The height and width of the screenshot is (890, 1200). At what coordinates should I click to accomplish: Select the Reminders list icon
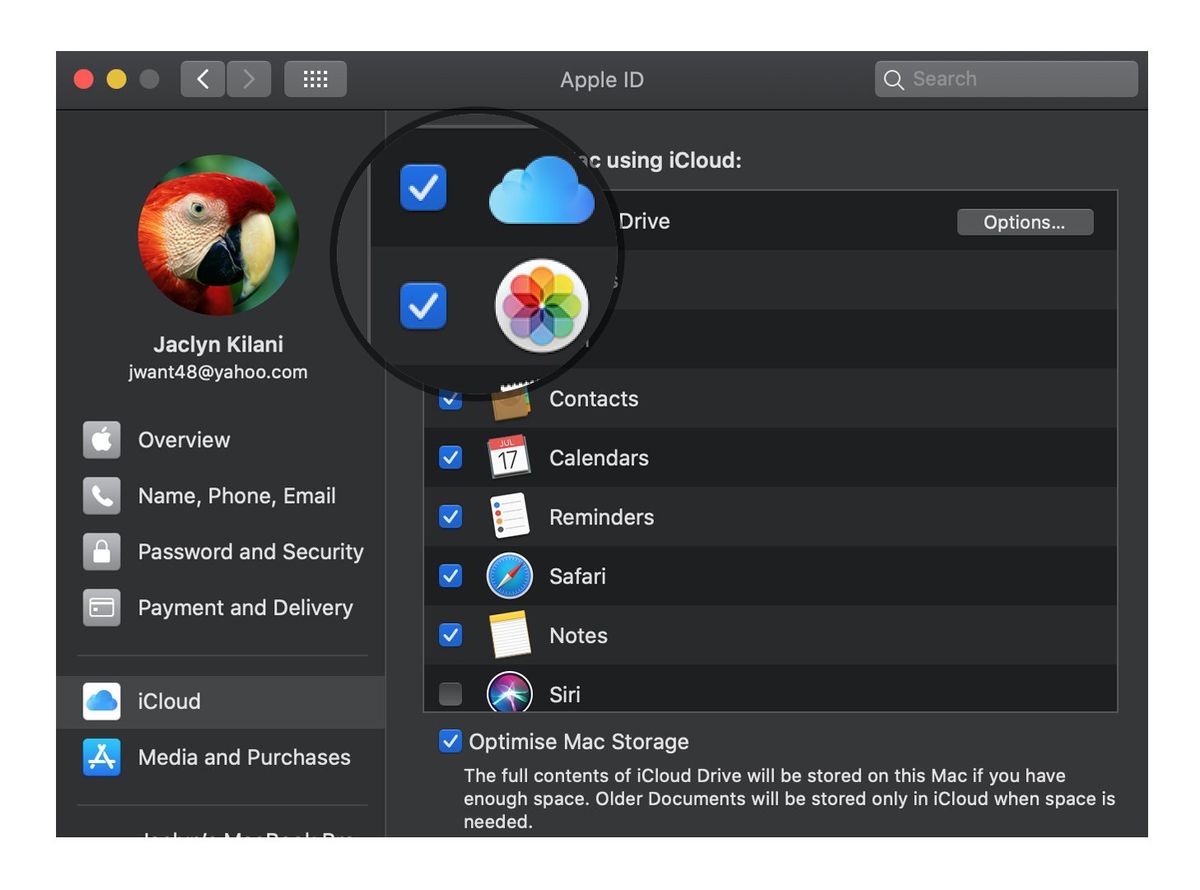click(x=510, y=517)
